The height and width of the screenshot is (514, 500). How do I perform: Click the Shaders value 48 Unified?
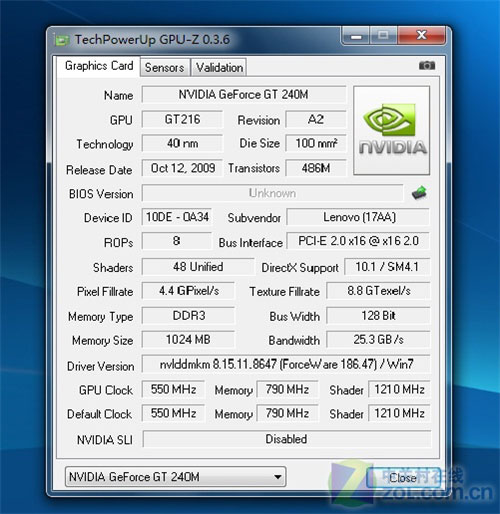pyautogui.click(x=198, y=267)
